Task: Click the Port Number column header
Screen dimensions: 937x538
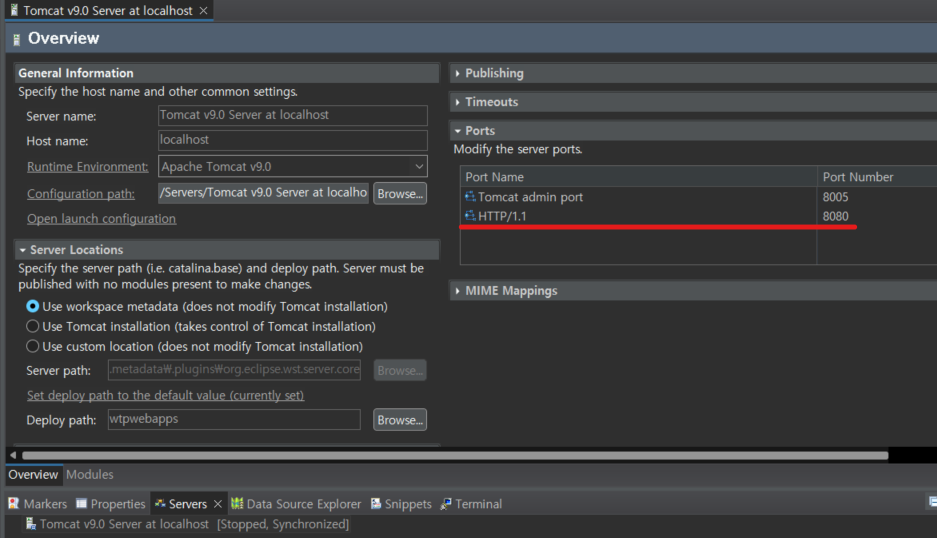Action: [x=877, y=177]
